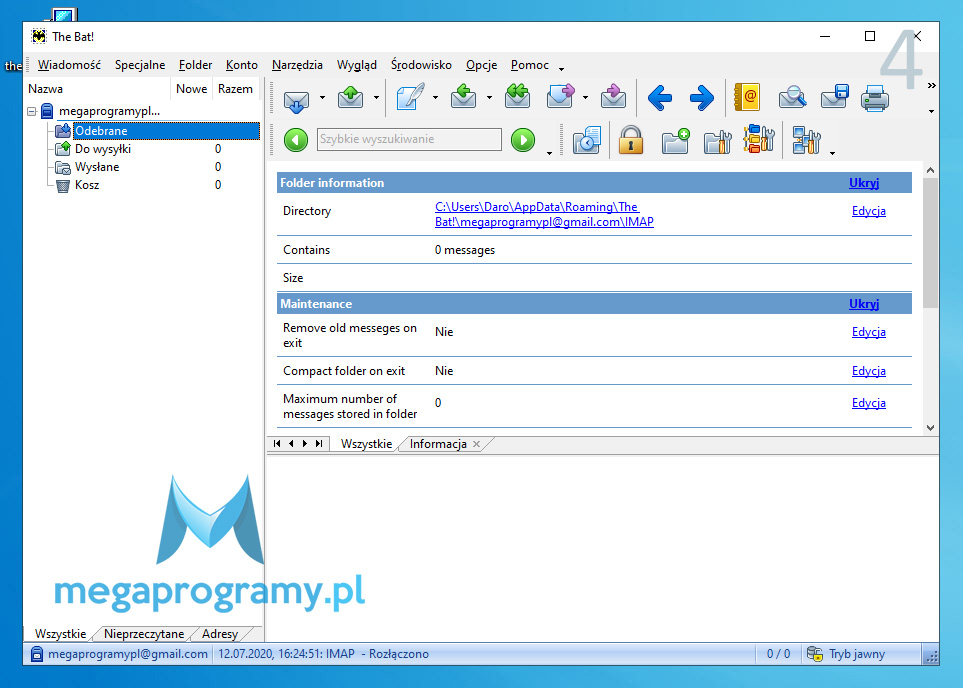The width and height of the screenshot is (963, 688).
Task: Open dropdown arrow next to Send mail
Action: tap(376, 98)
